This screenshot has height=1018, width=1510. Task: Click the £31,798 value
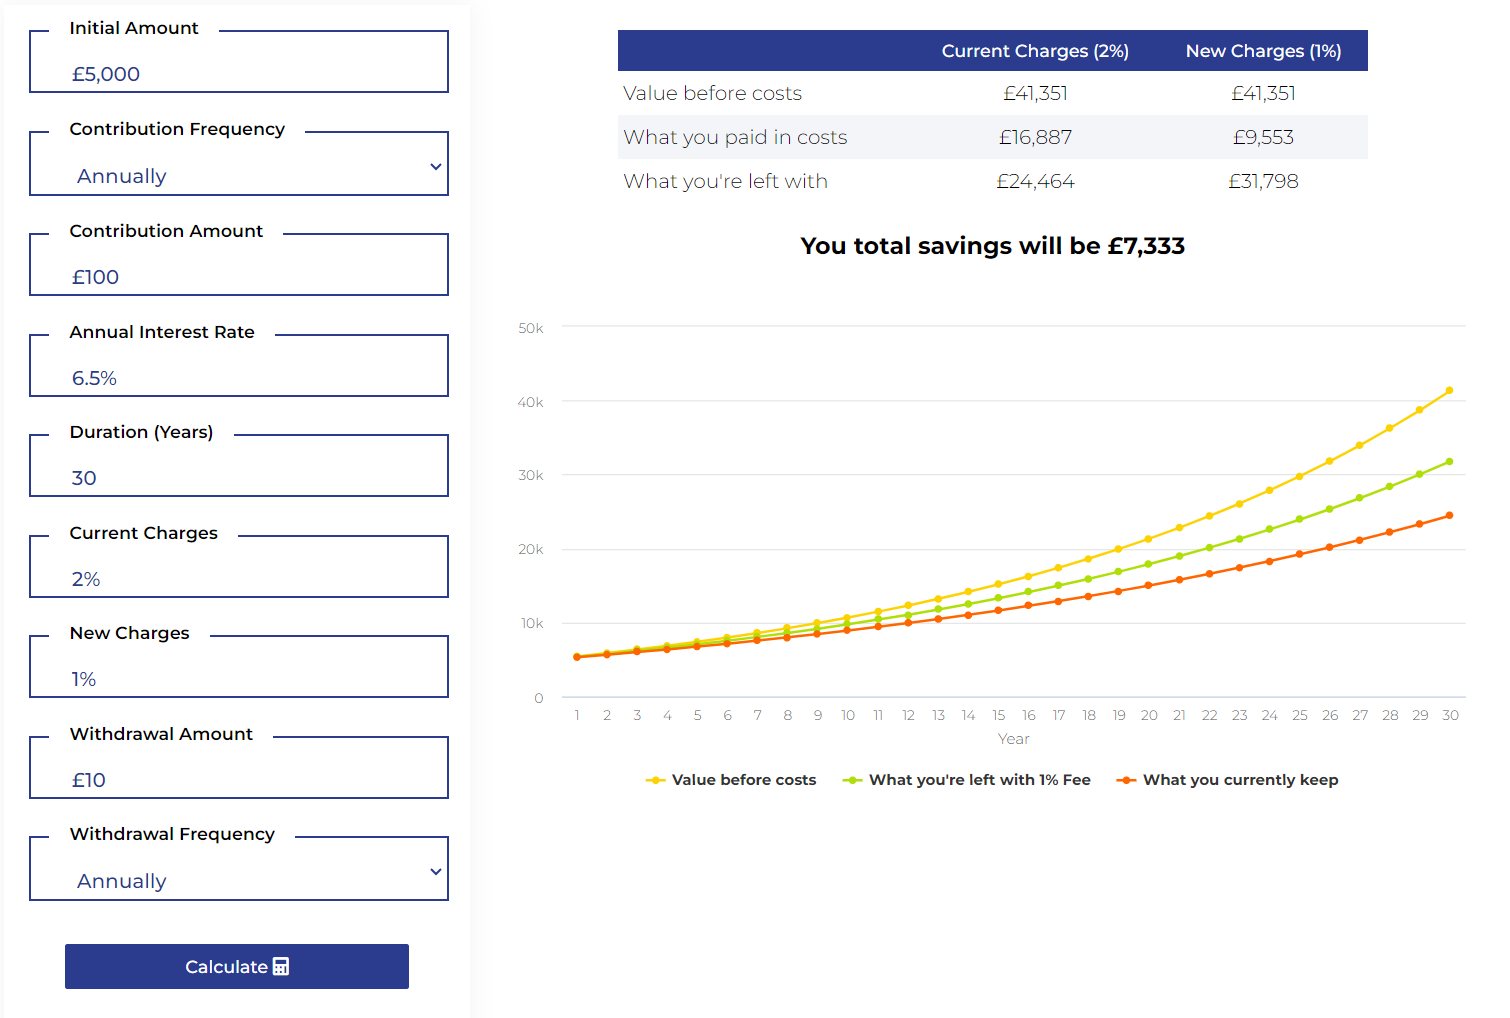[x=1263, y=181]
